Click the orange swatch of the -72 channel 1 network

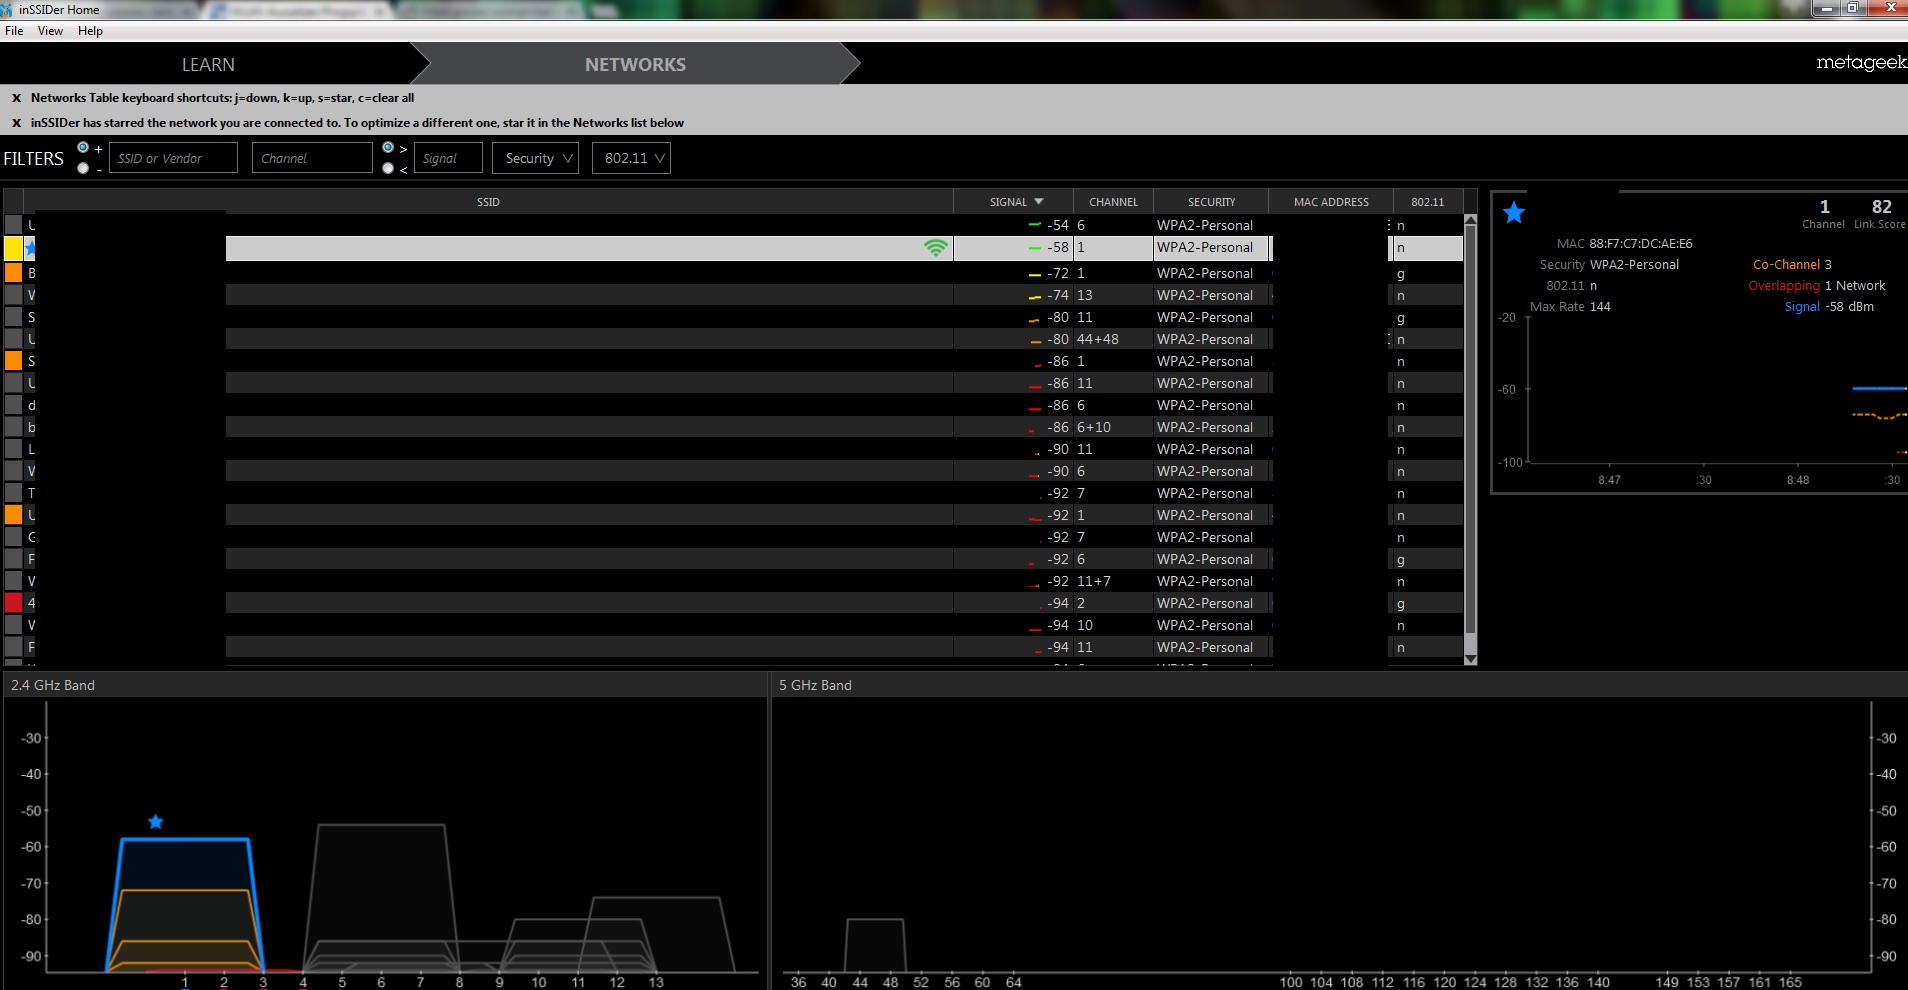[x=13, y=272]
